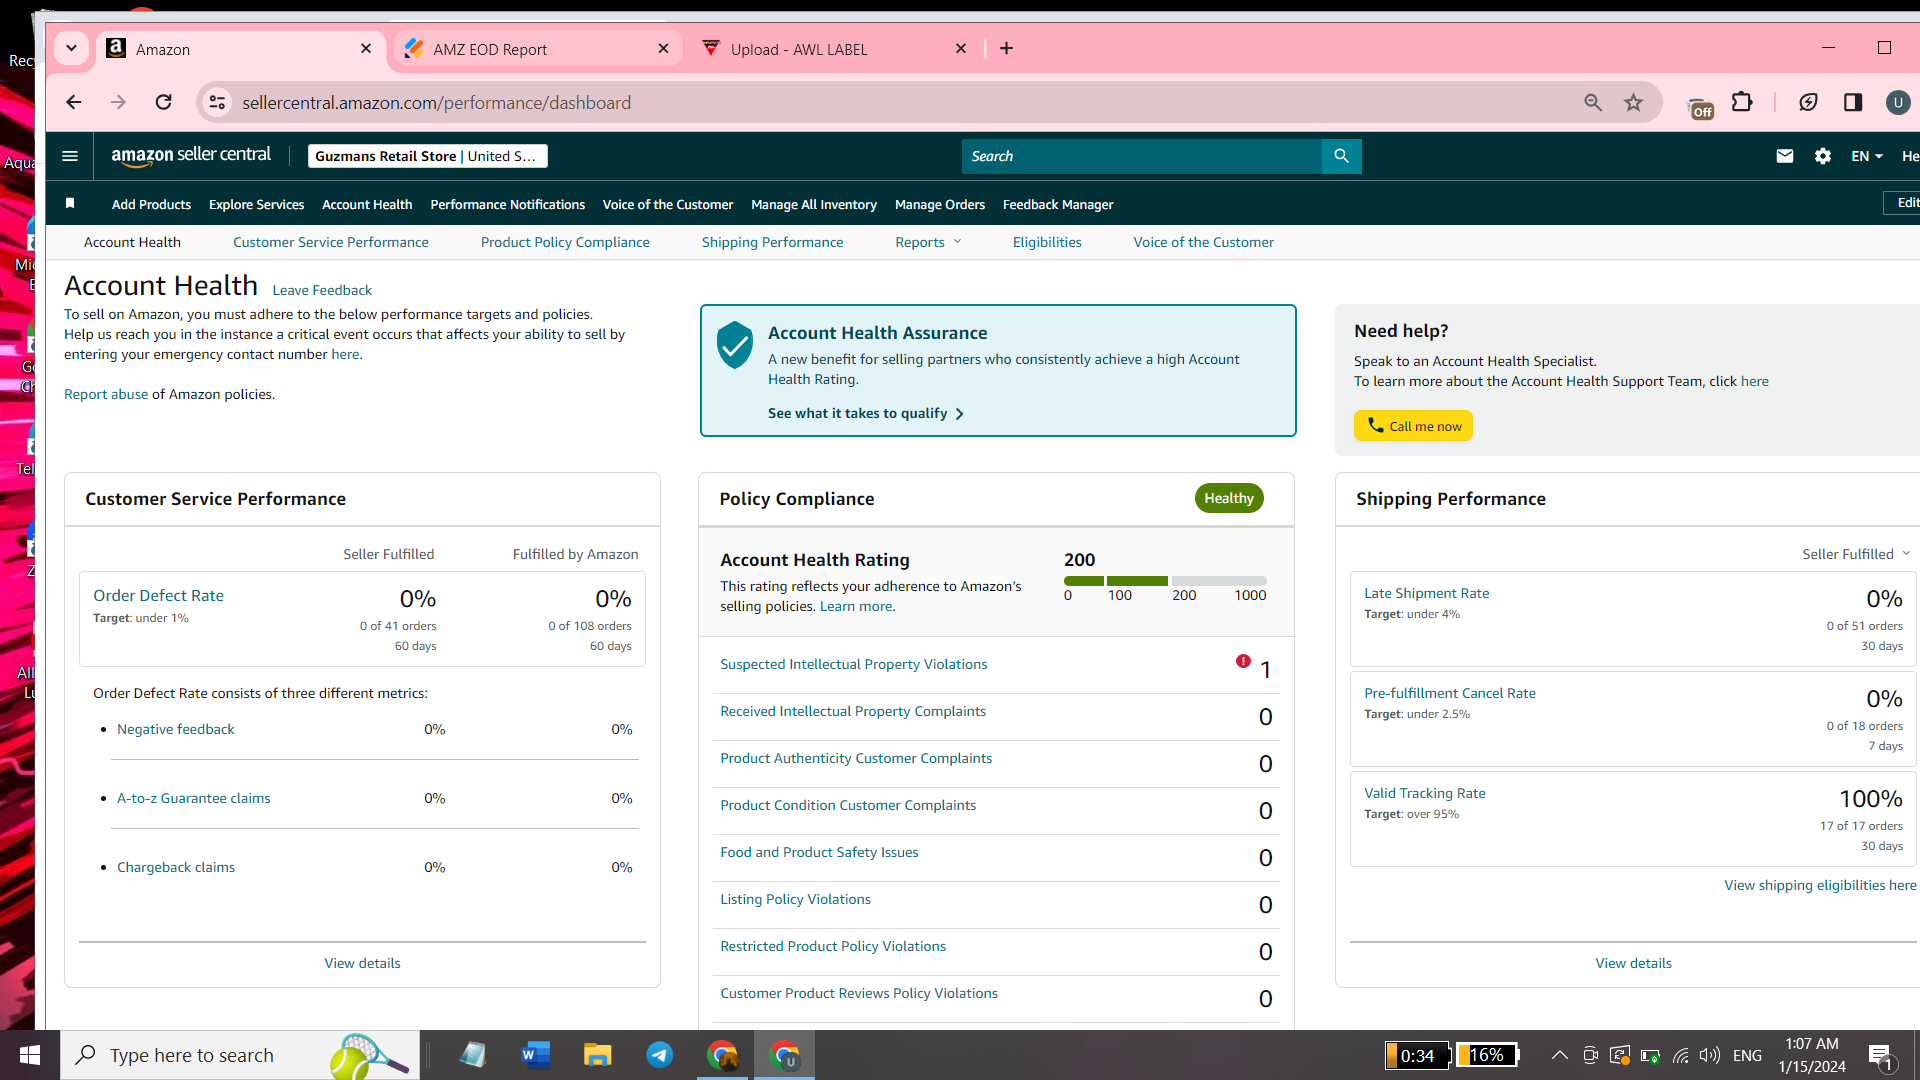Open the Late Shipment Rate link
The width and height of the screenshot is (1920, 1080).
pos(1426,593)
